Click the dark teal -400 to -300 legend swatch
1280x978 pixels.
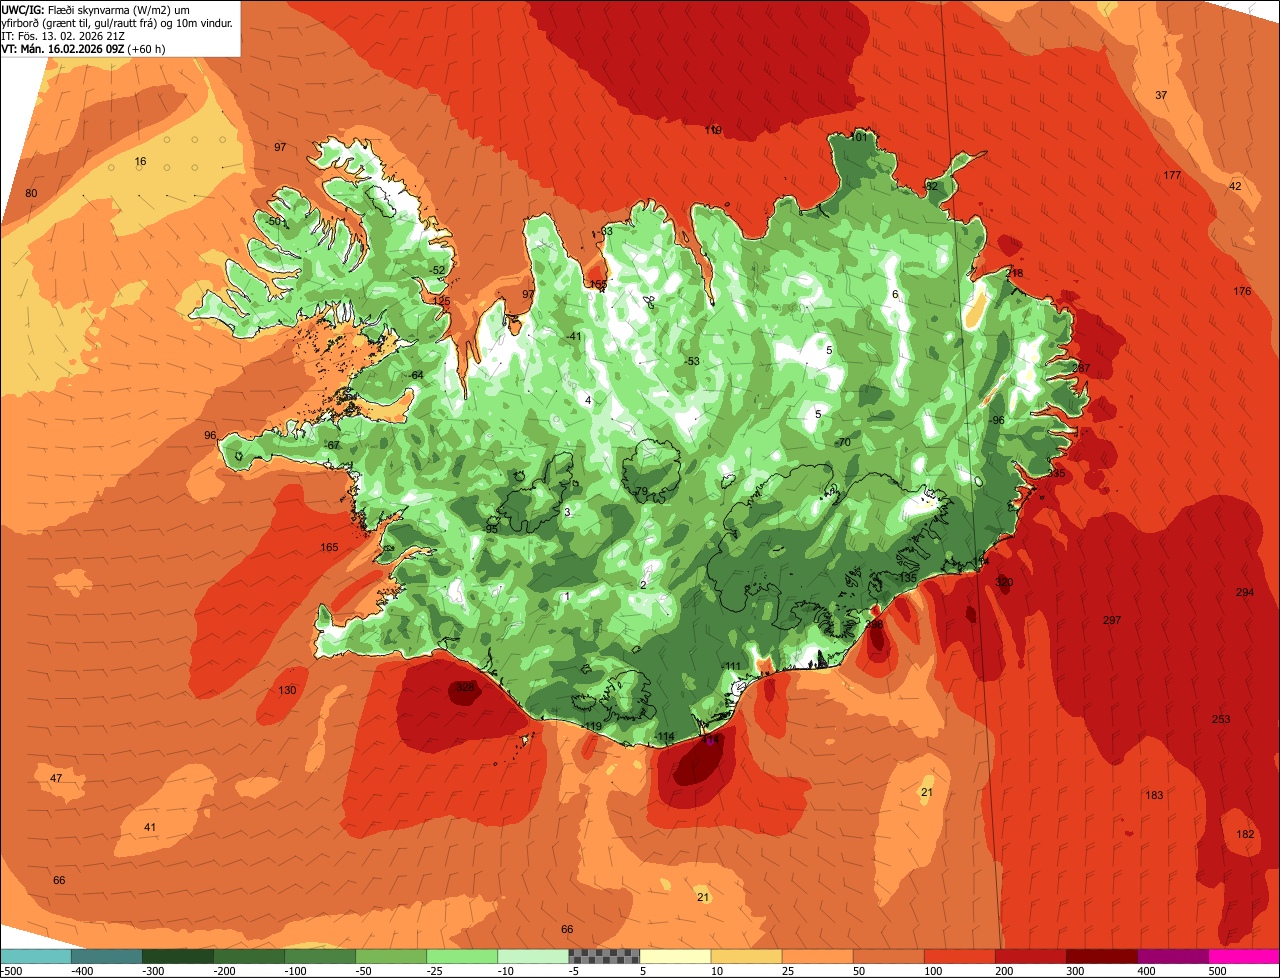pyautogui.click(x=107, y=956)
